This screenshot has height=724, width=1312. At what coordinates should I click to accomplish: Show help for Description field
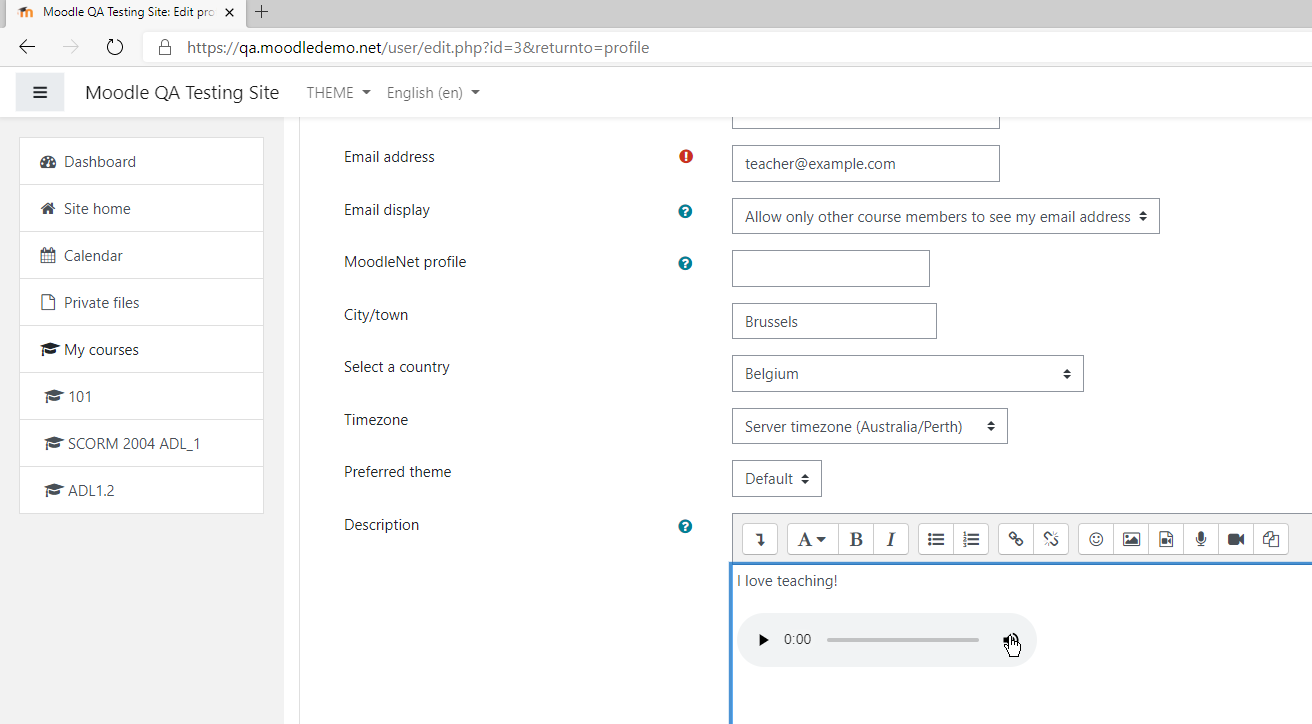(685, 526)
